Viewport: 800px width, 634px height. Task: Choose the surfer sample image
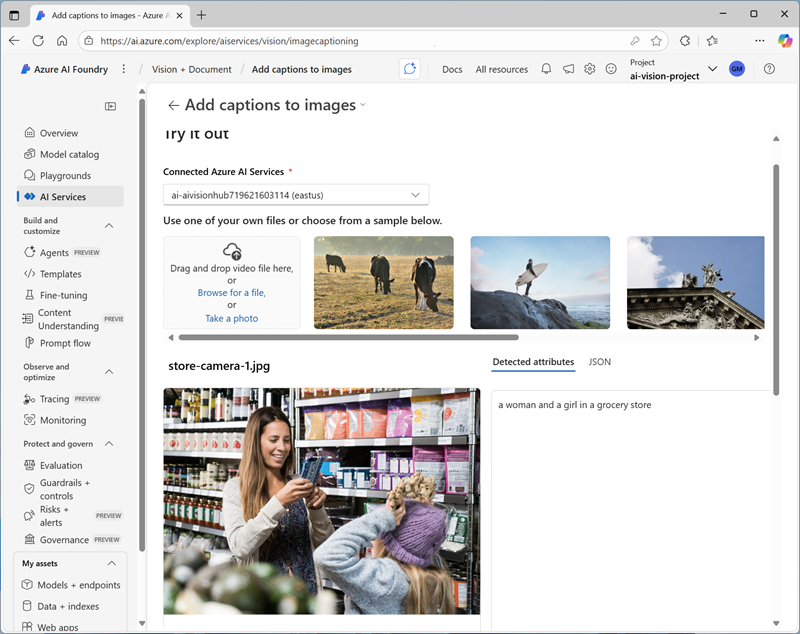[x=540, y=282]
